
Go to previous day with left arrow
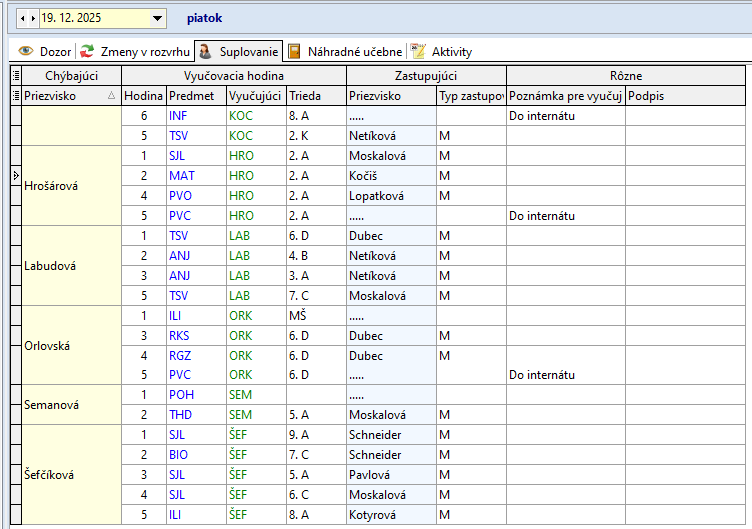point(23,18)
